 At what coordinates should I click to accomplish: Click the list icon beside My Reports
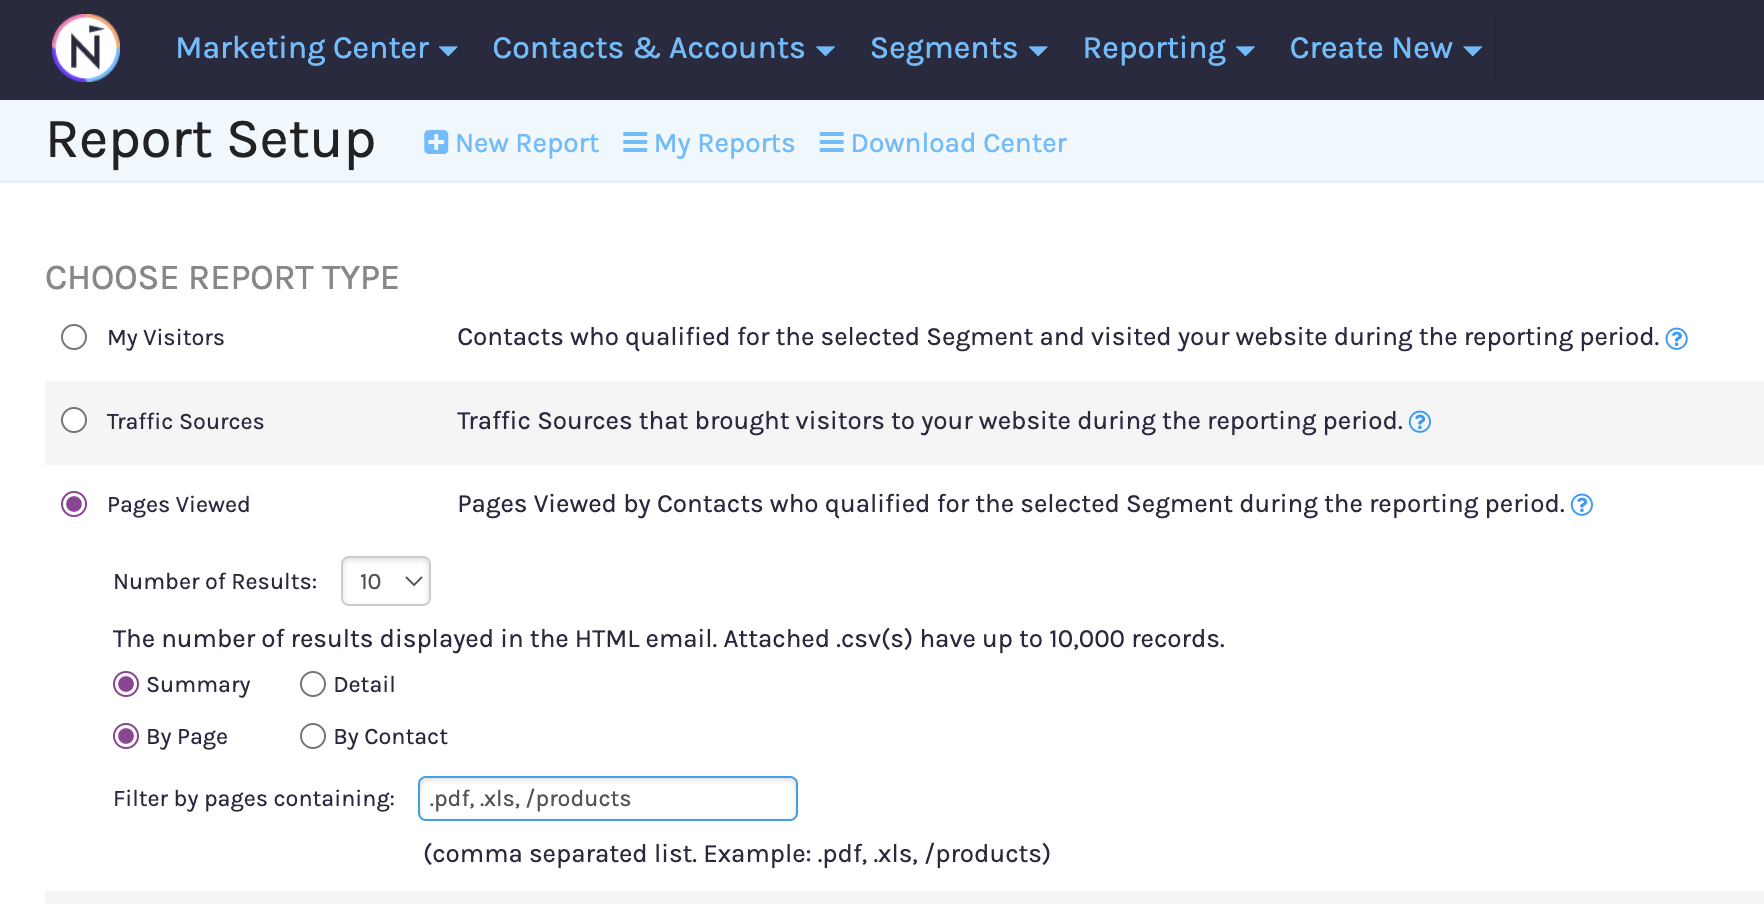tap(635, 142)
